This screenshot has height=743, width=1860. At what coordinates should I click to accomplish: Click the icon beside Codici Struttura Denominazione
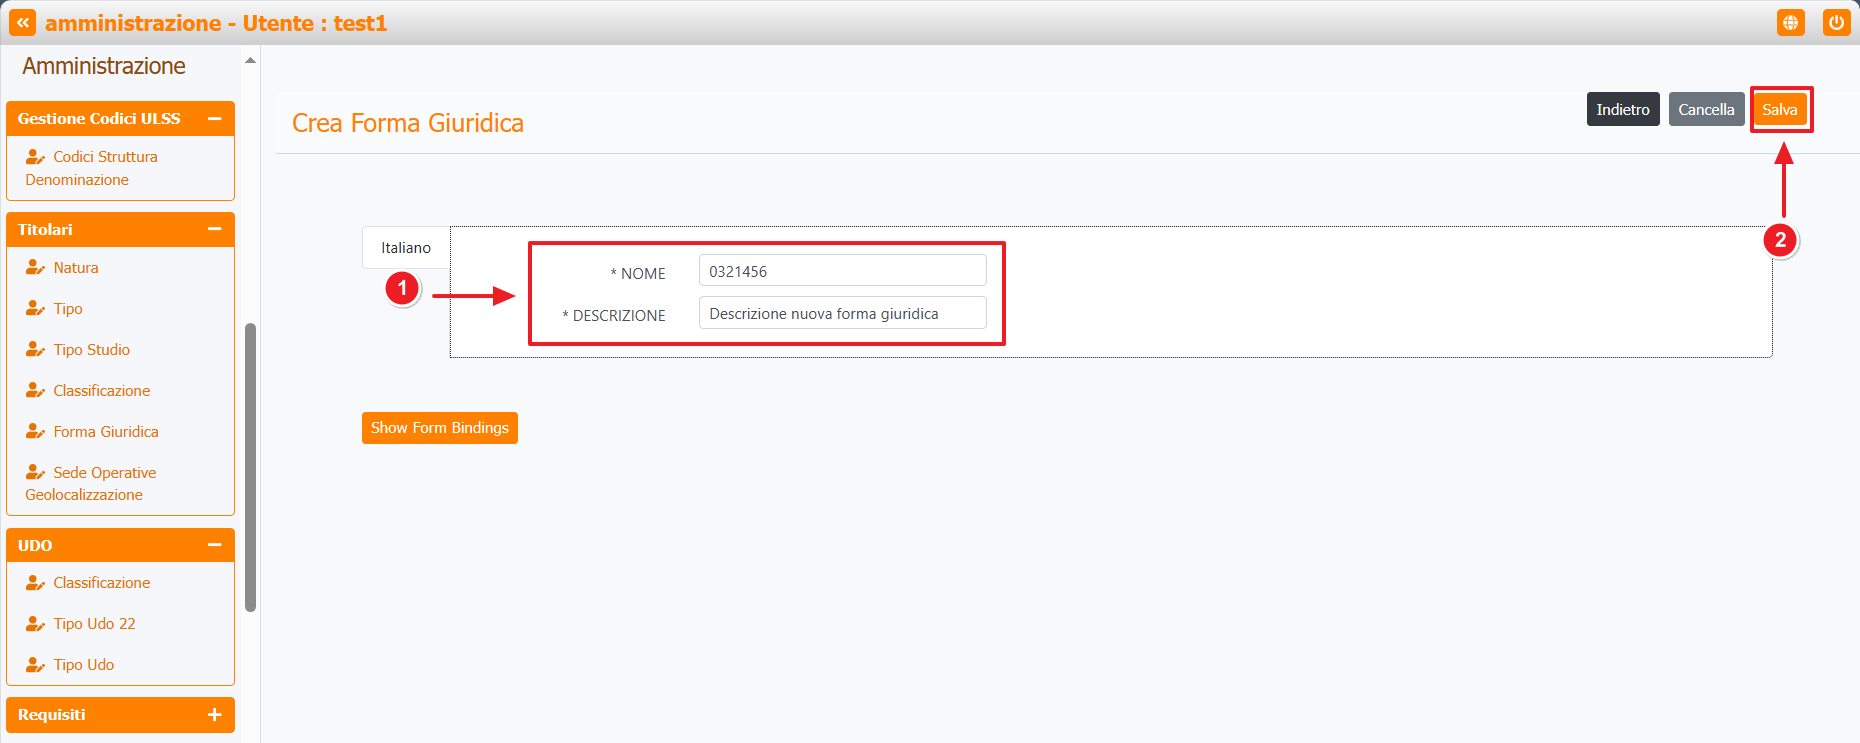[35, 157]
